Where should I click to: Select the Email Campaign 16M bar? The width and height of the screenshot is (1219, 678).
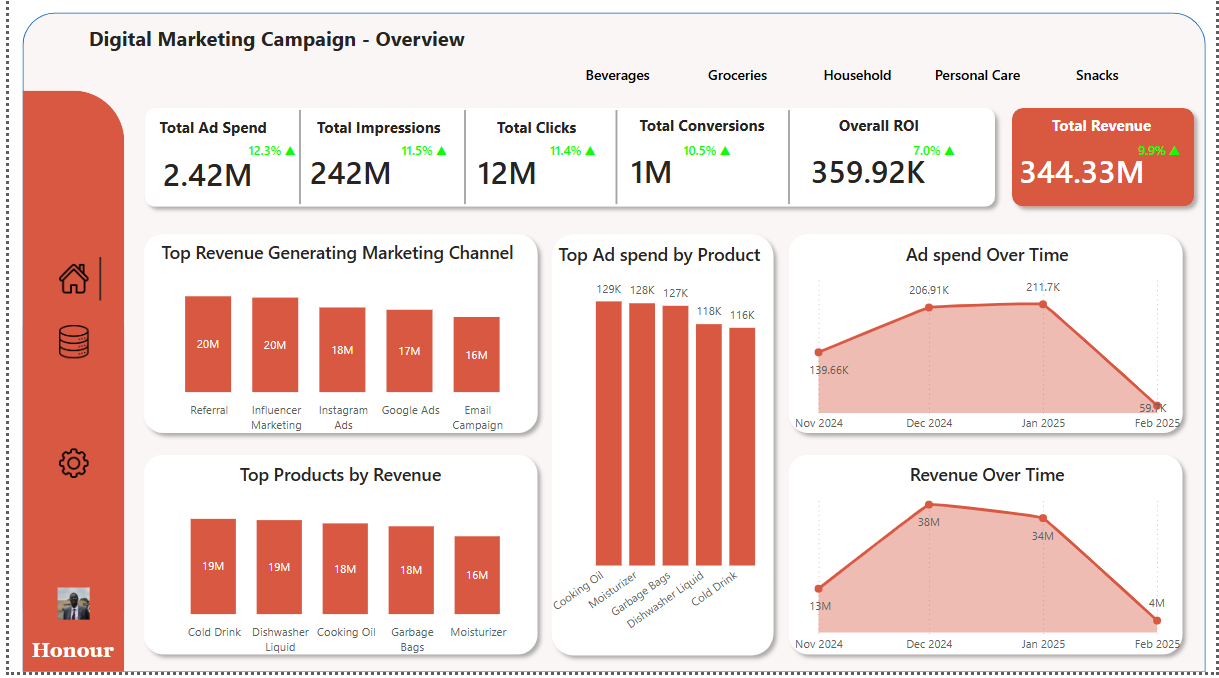(476, 355)
